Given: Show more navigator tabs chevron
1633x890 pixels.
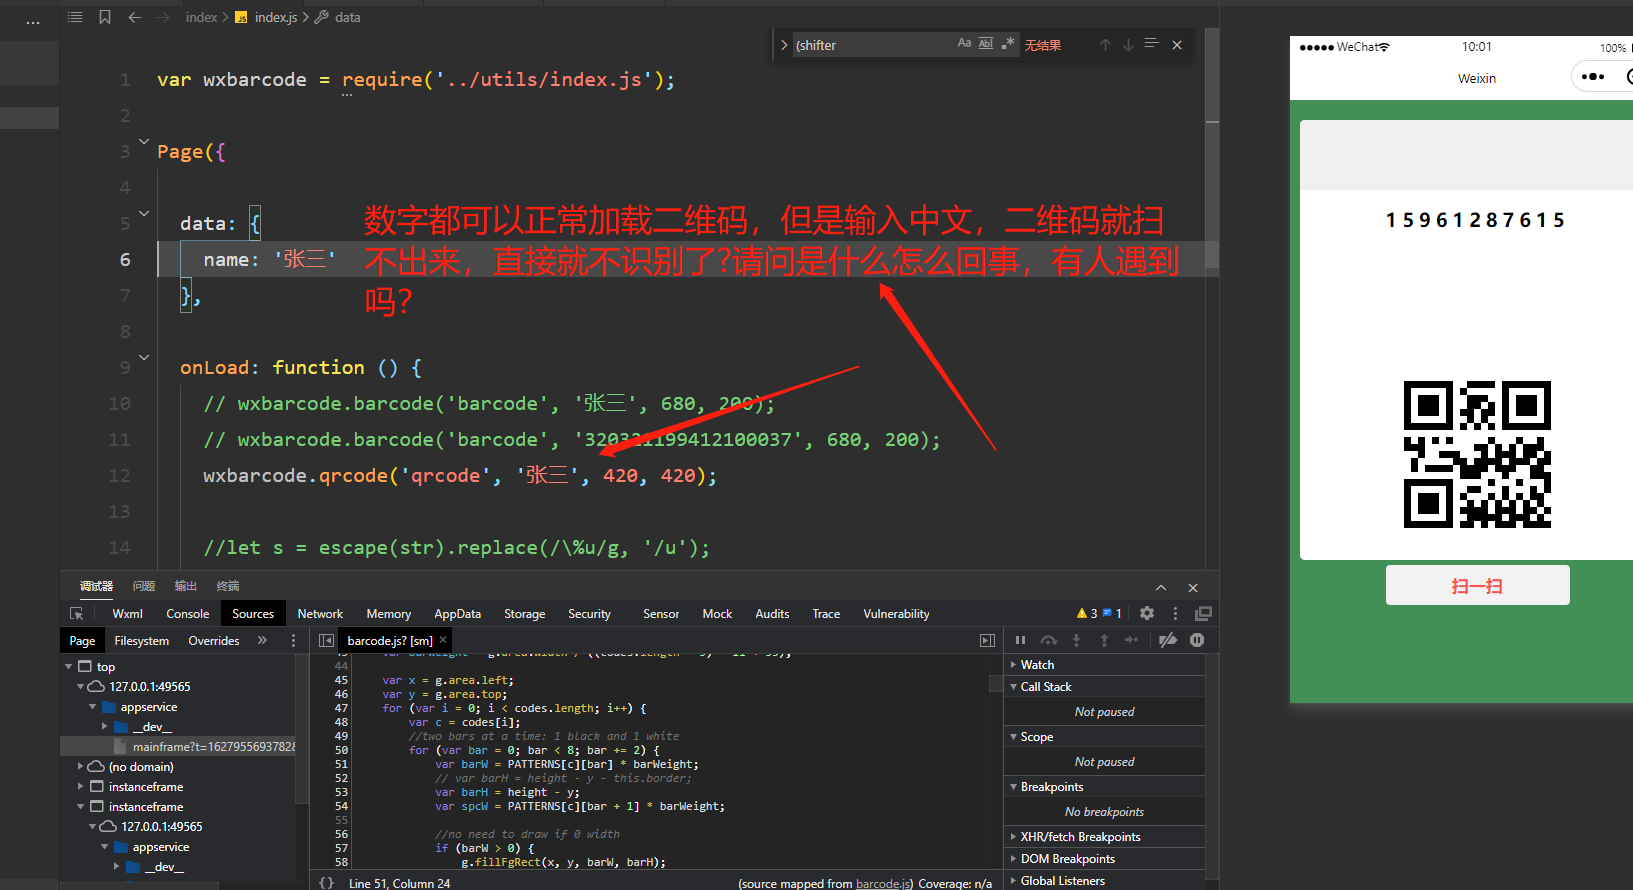Looking at the screenshot, I should click(x=262, y=640).
